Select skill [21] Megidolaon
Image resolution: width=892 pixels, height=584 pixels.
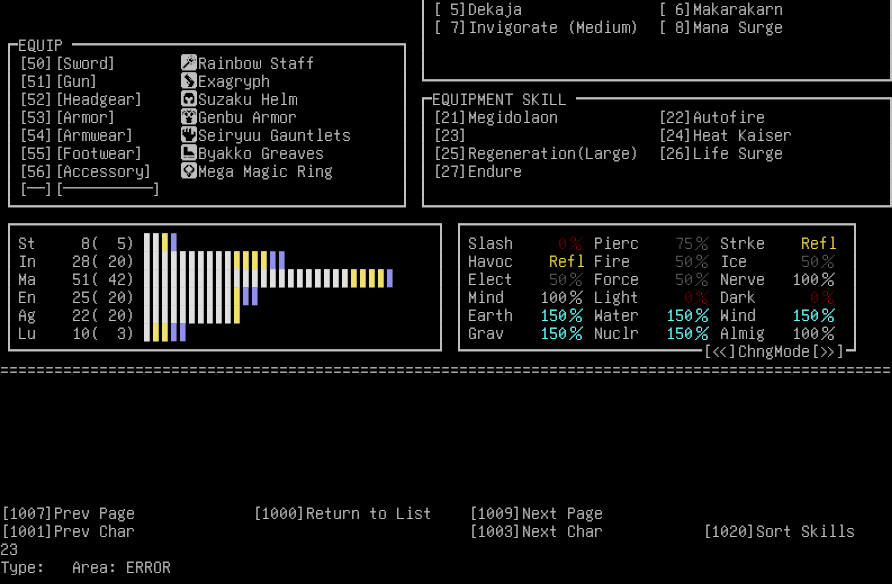coord(496,118)
